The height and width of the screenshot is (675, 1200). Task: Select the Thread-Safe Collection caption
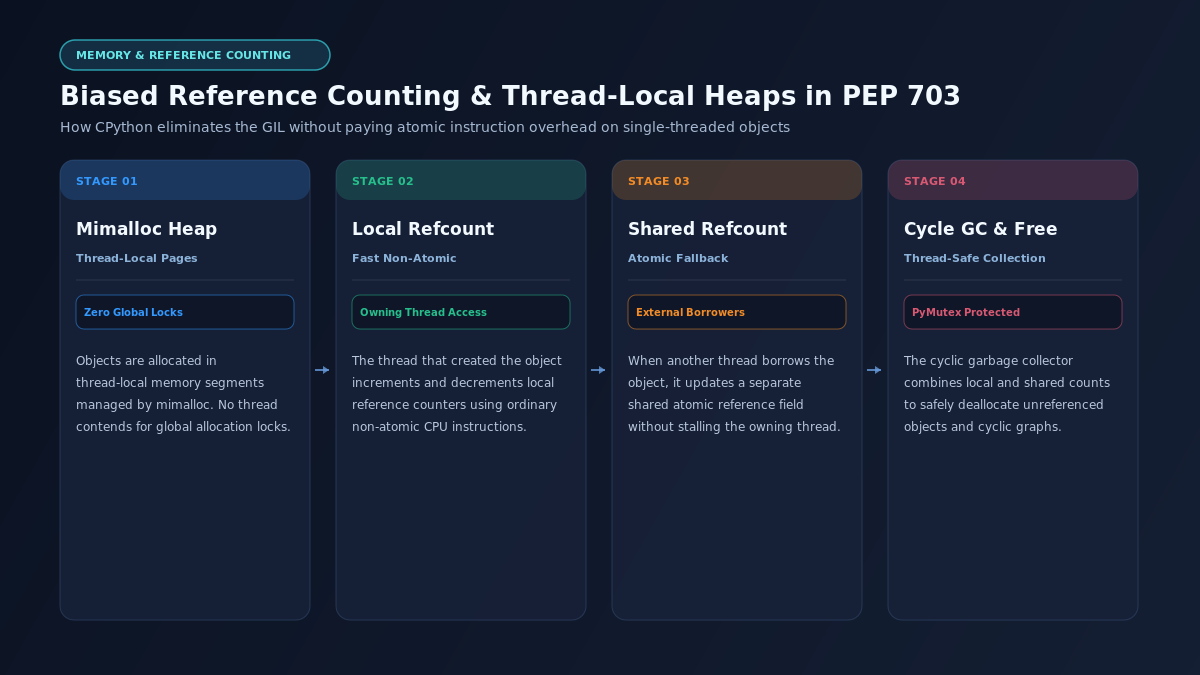[975, 258]
